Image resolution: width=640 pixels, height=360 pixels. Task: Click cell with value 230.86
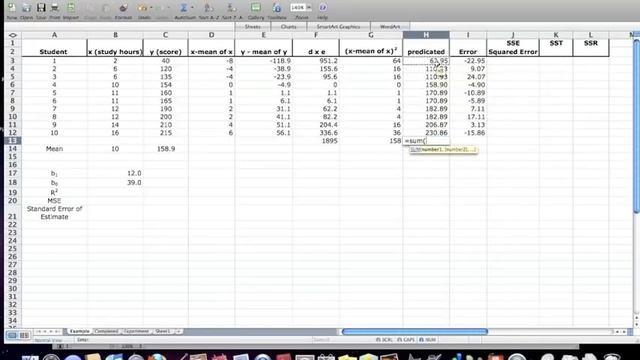click(426, 133)
